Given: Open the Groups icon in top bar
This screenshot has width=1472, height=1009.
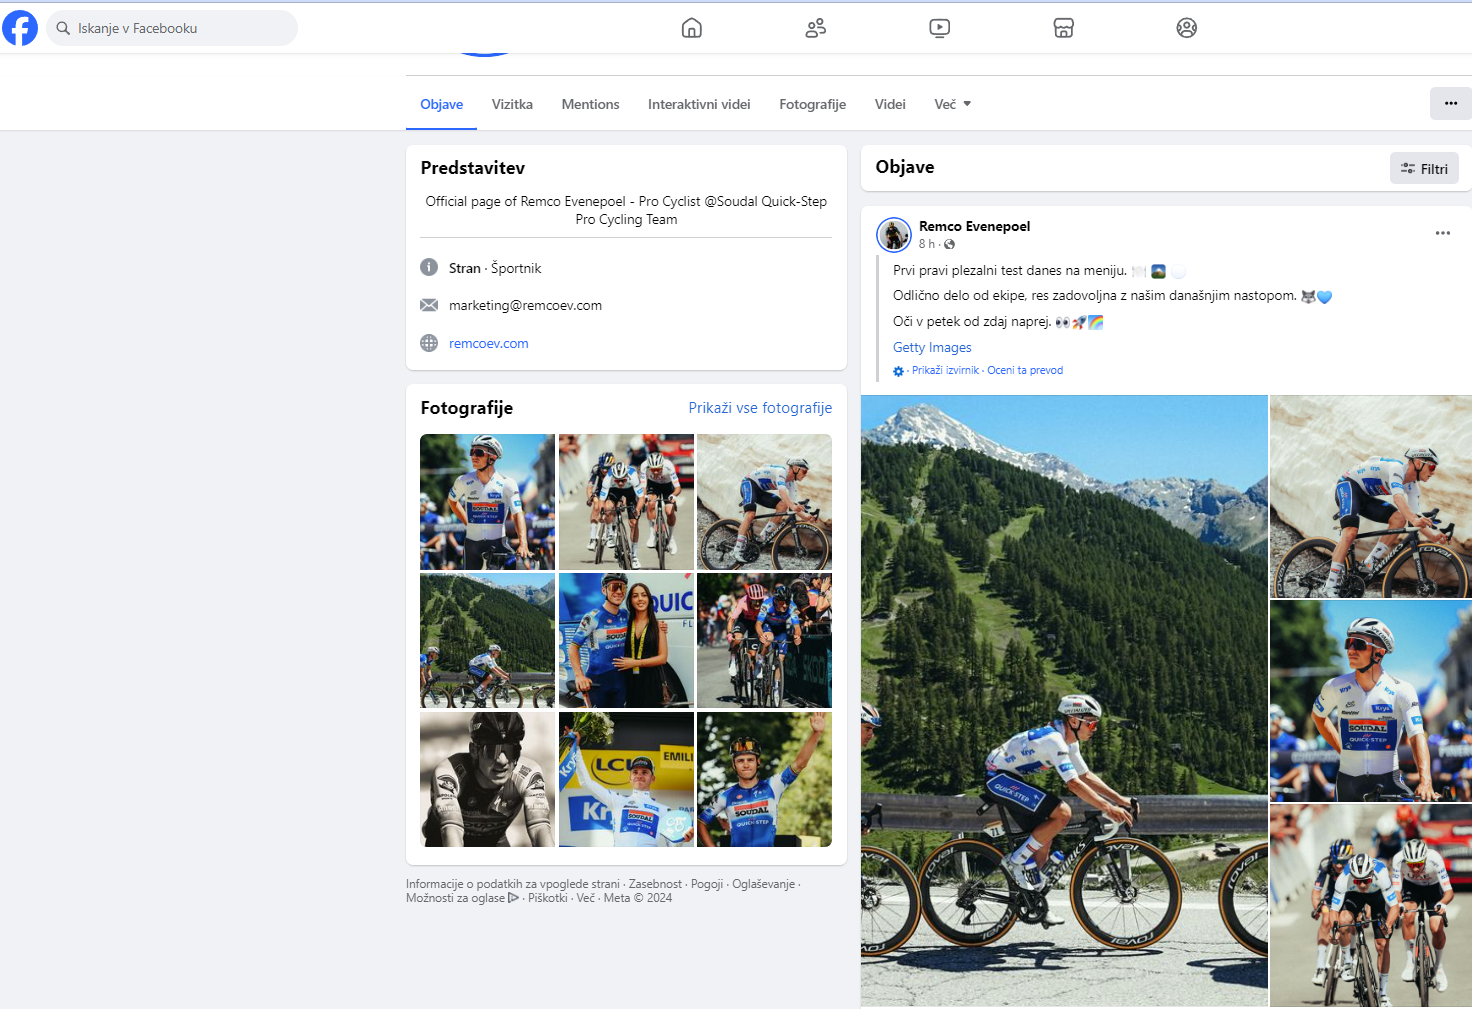Looking at the screenshot, I should [1186, 28].
